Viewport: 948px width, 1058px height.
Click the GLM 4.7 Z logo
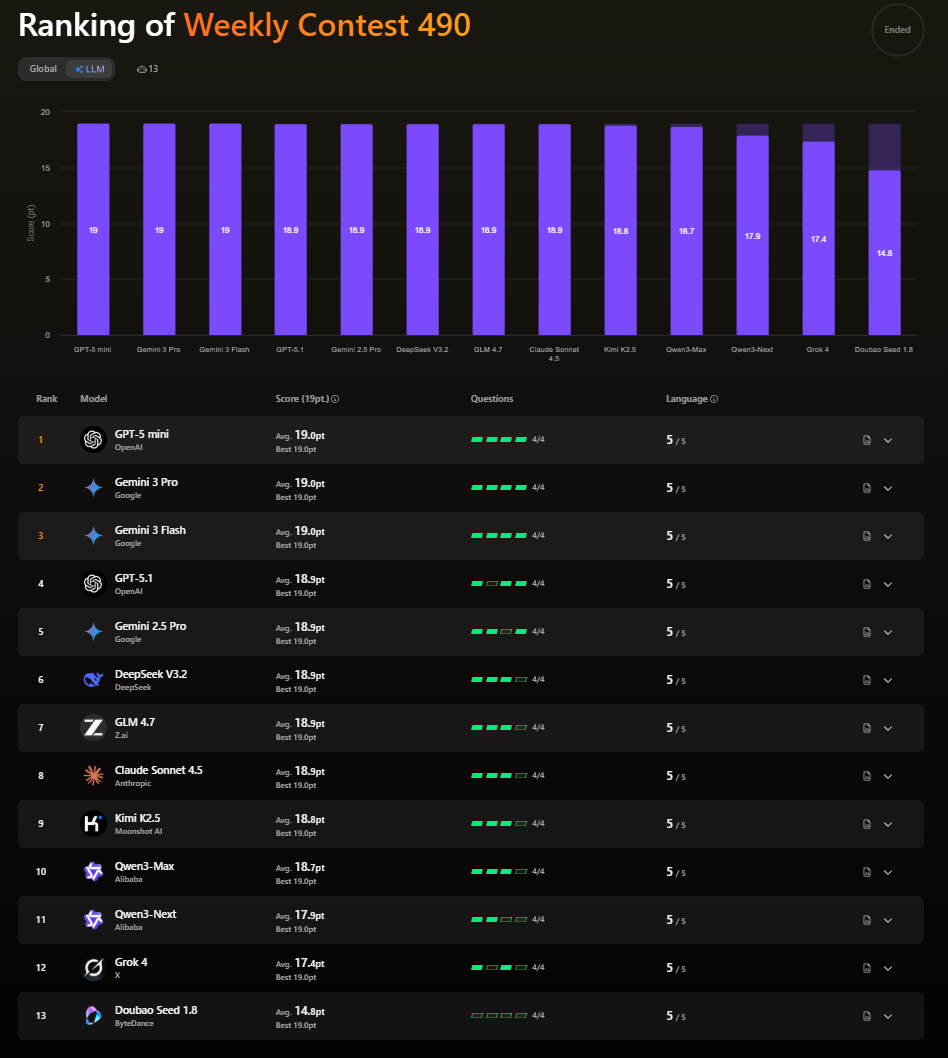tap(93, 728)
